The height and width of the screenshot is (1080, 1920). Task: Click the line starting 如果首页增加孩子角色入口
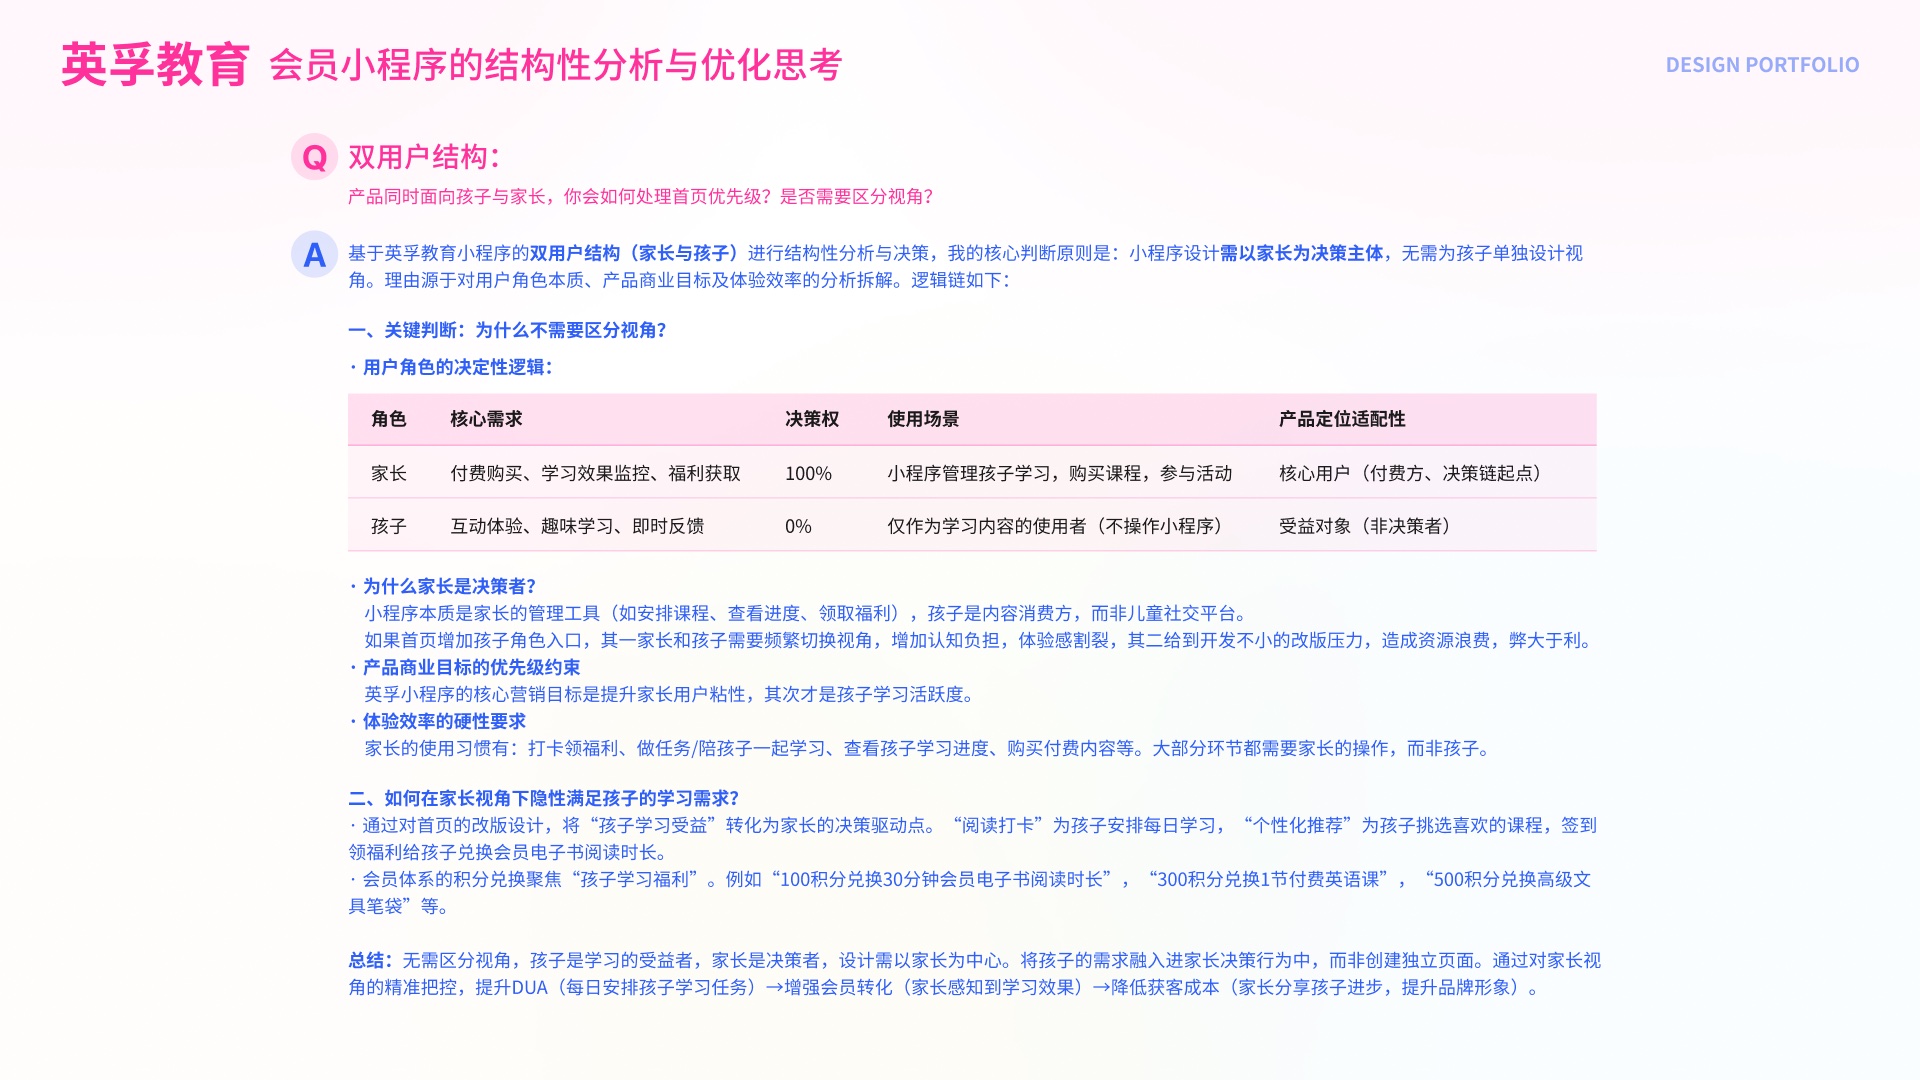(x=980, y=640)
